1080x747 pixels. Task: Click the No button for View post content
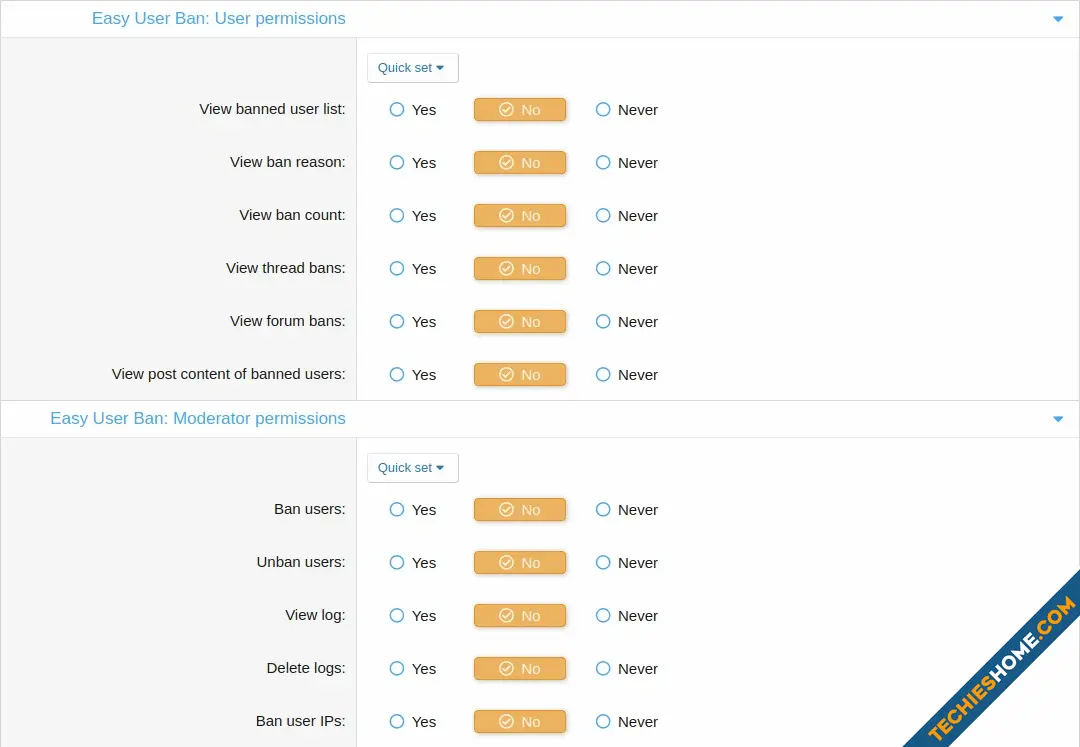[x=520, y=375]
